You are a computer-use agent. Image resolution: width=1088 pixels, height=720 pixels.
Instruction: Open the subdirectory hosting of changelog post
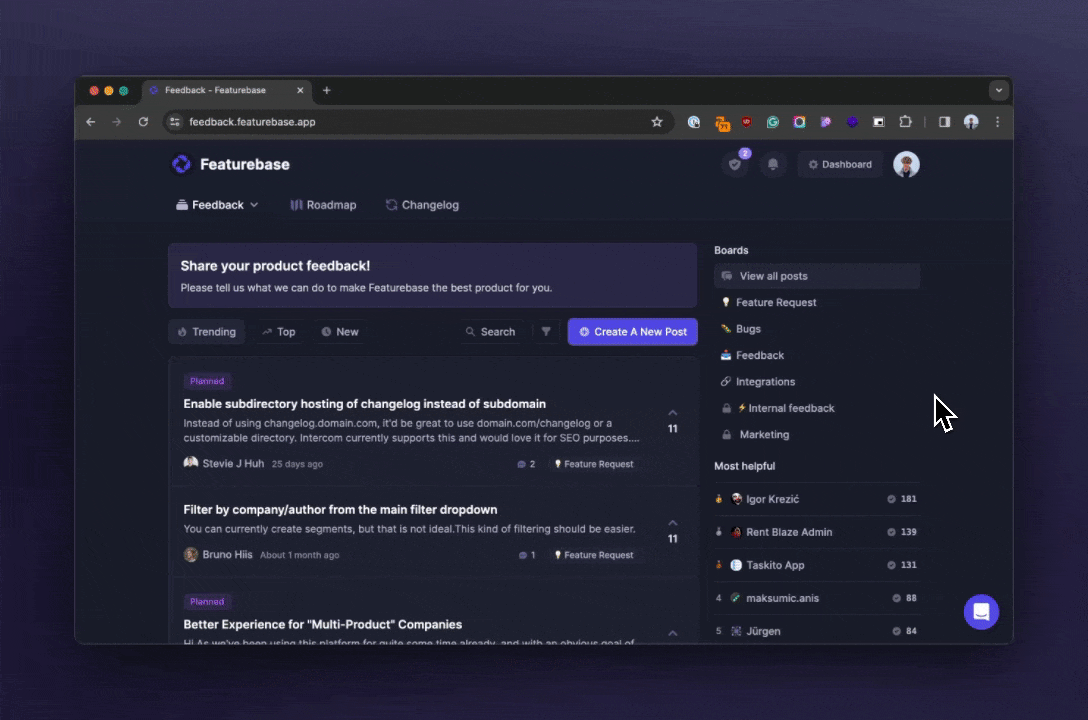(364, 404)
